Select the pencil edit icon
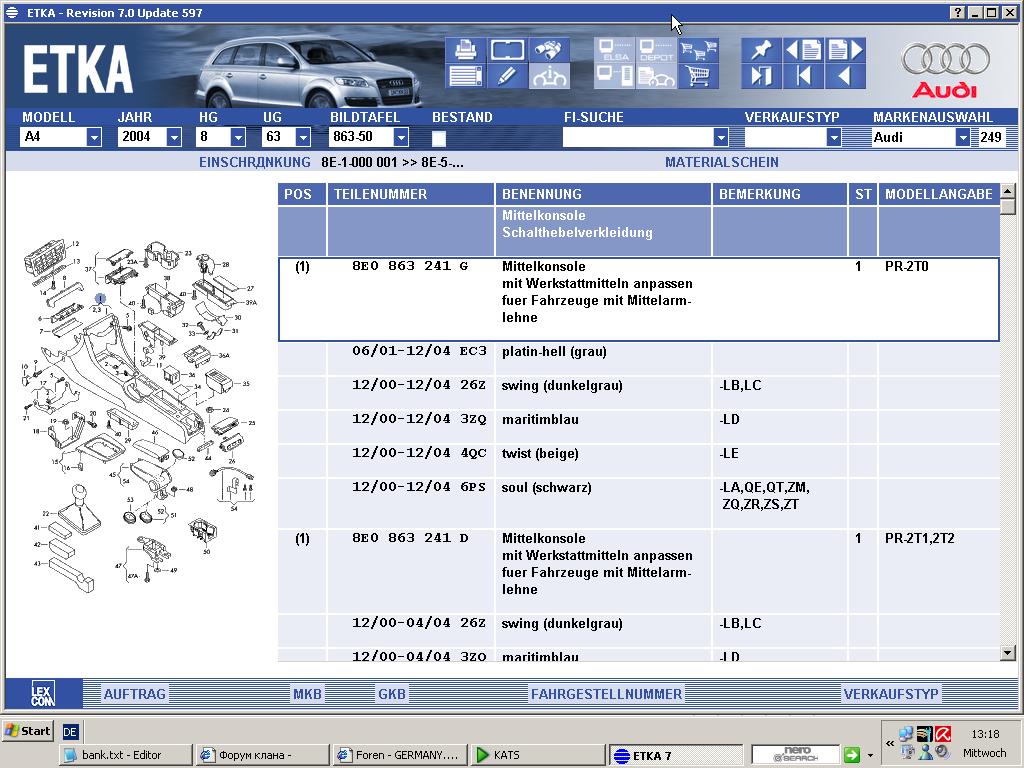The width and height of the screenshot is (1024, 768). [507, 76]
